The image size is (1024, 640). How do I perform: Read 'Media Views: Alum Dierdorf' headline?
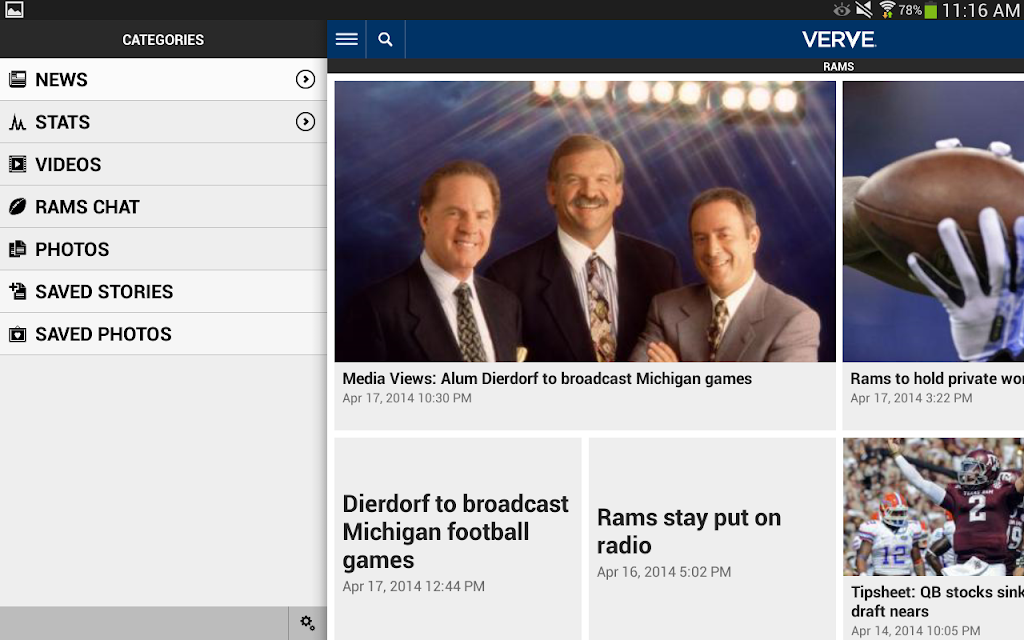pos(547,379)
